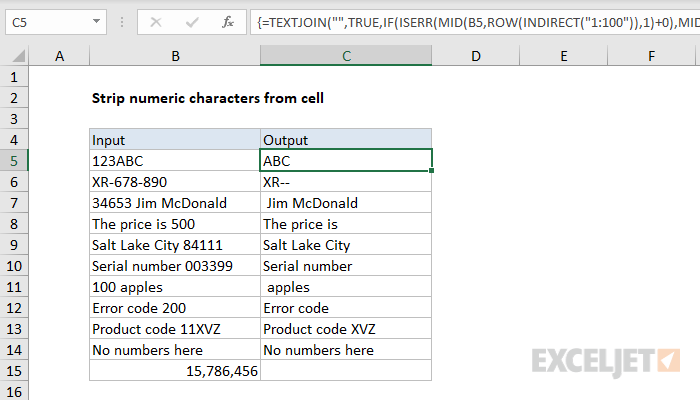
Task: Select column B header
Action: 175,56
